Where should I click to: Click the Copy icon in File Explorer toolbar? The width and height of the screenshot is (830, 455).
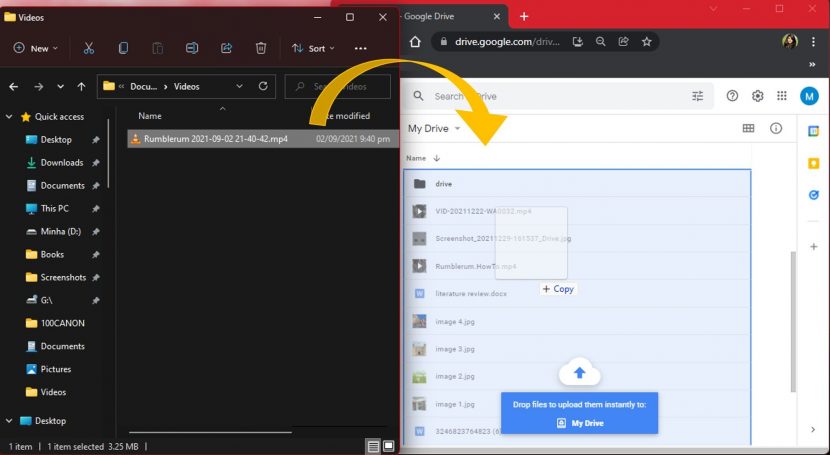[x=123, y=48]
